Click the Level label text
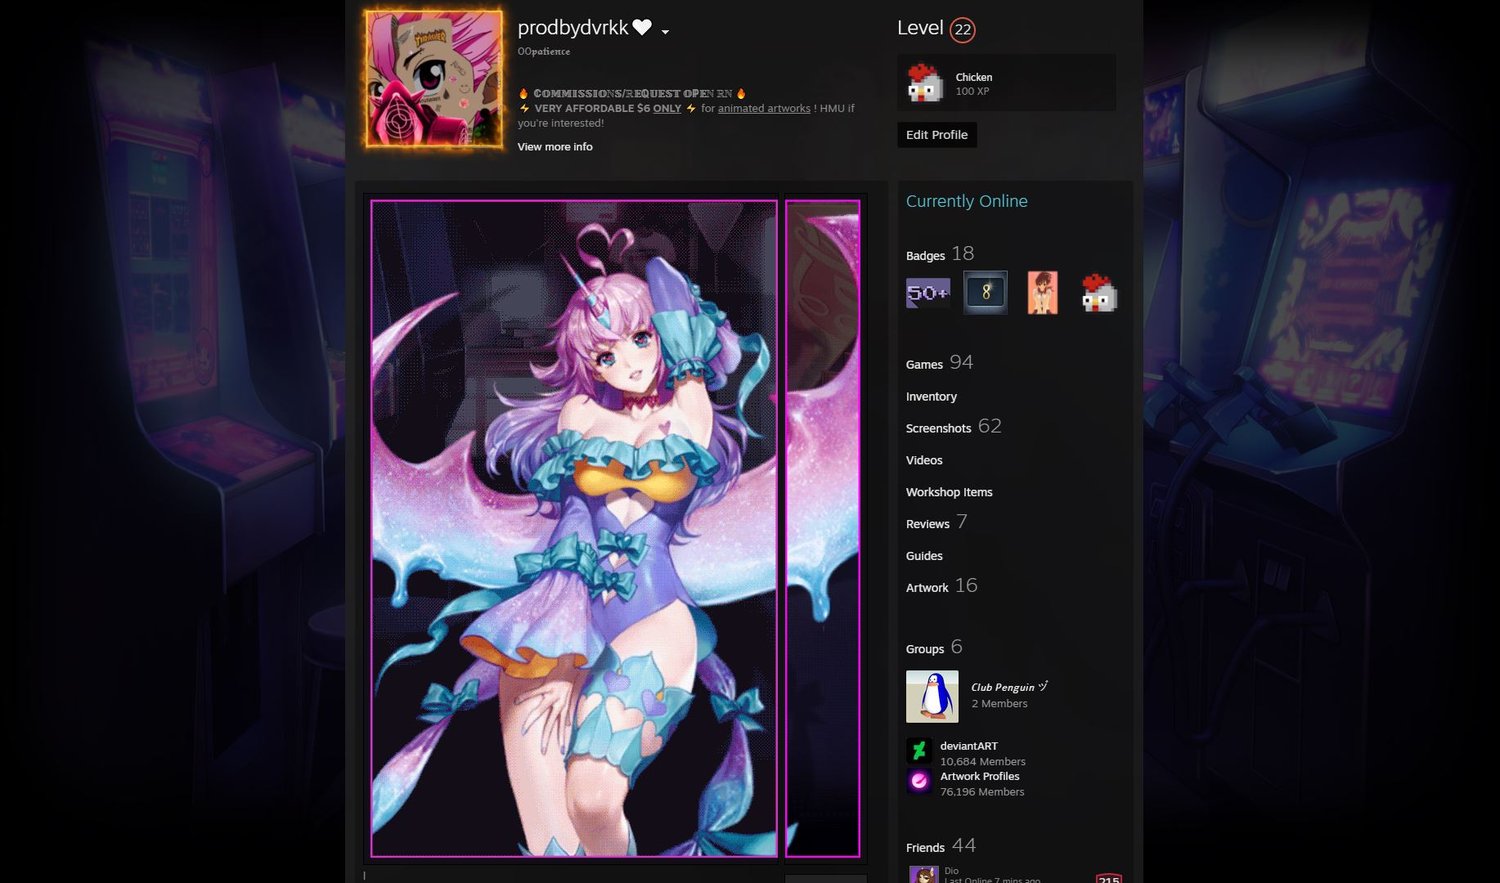Screen dimensions: 1500x883 click(x=920, y=28)
